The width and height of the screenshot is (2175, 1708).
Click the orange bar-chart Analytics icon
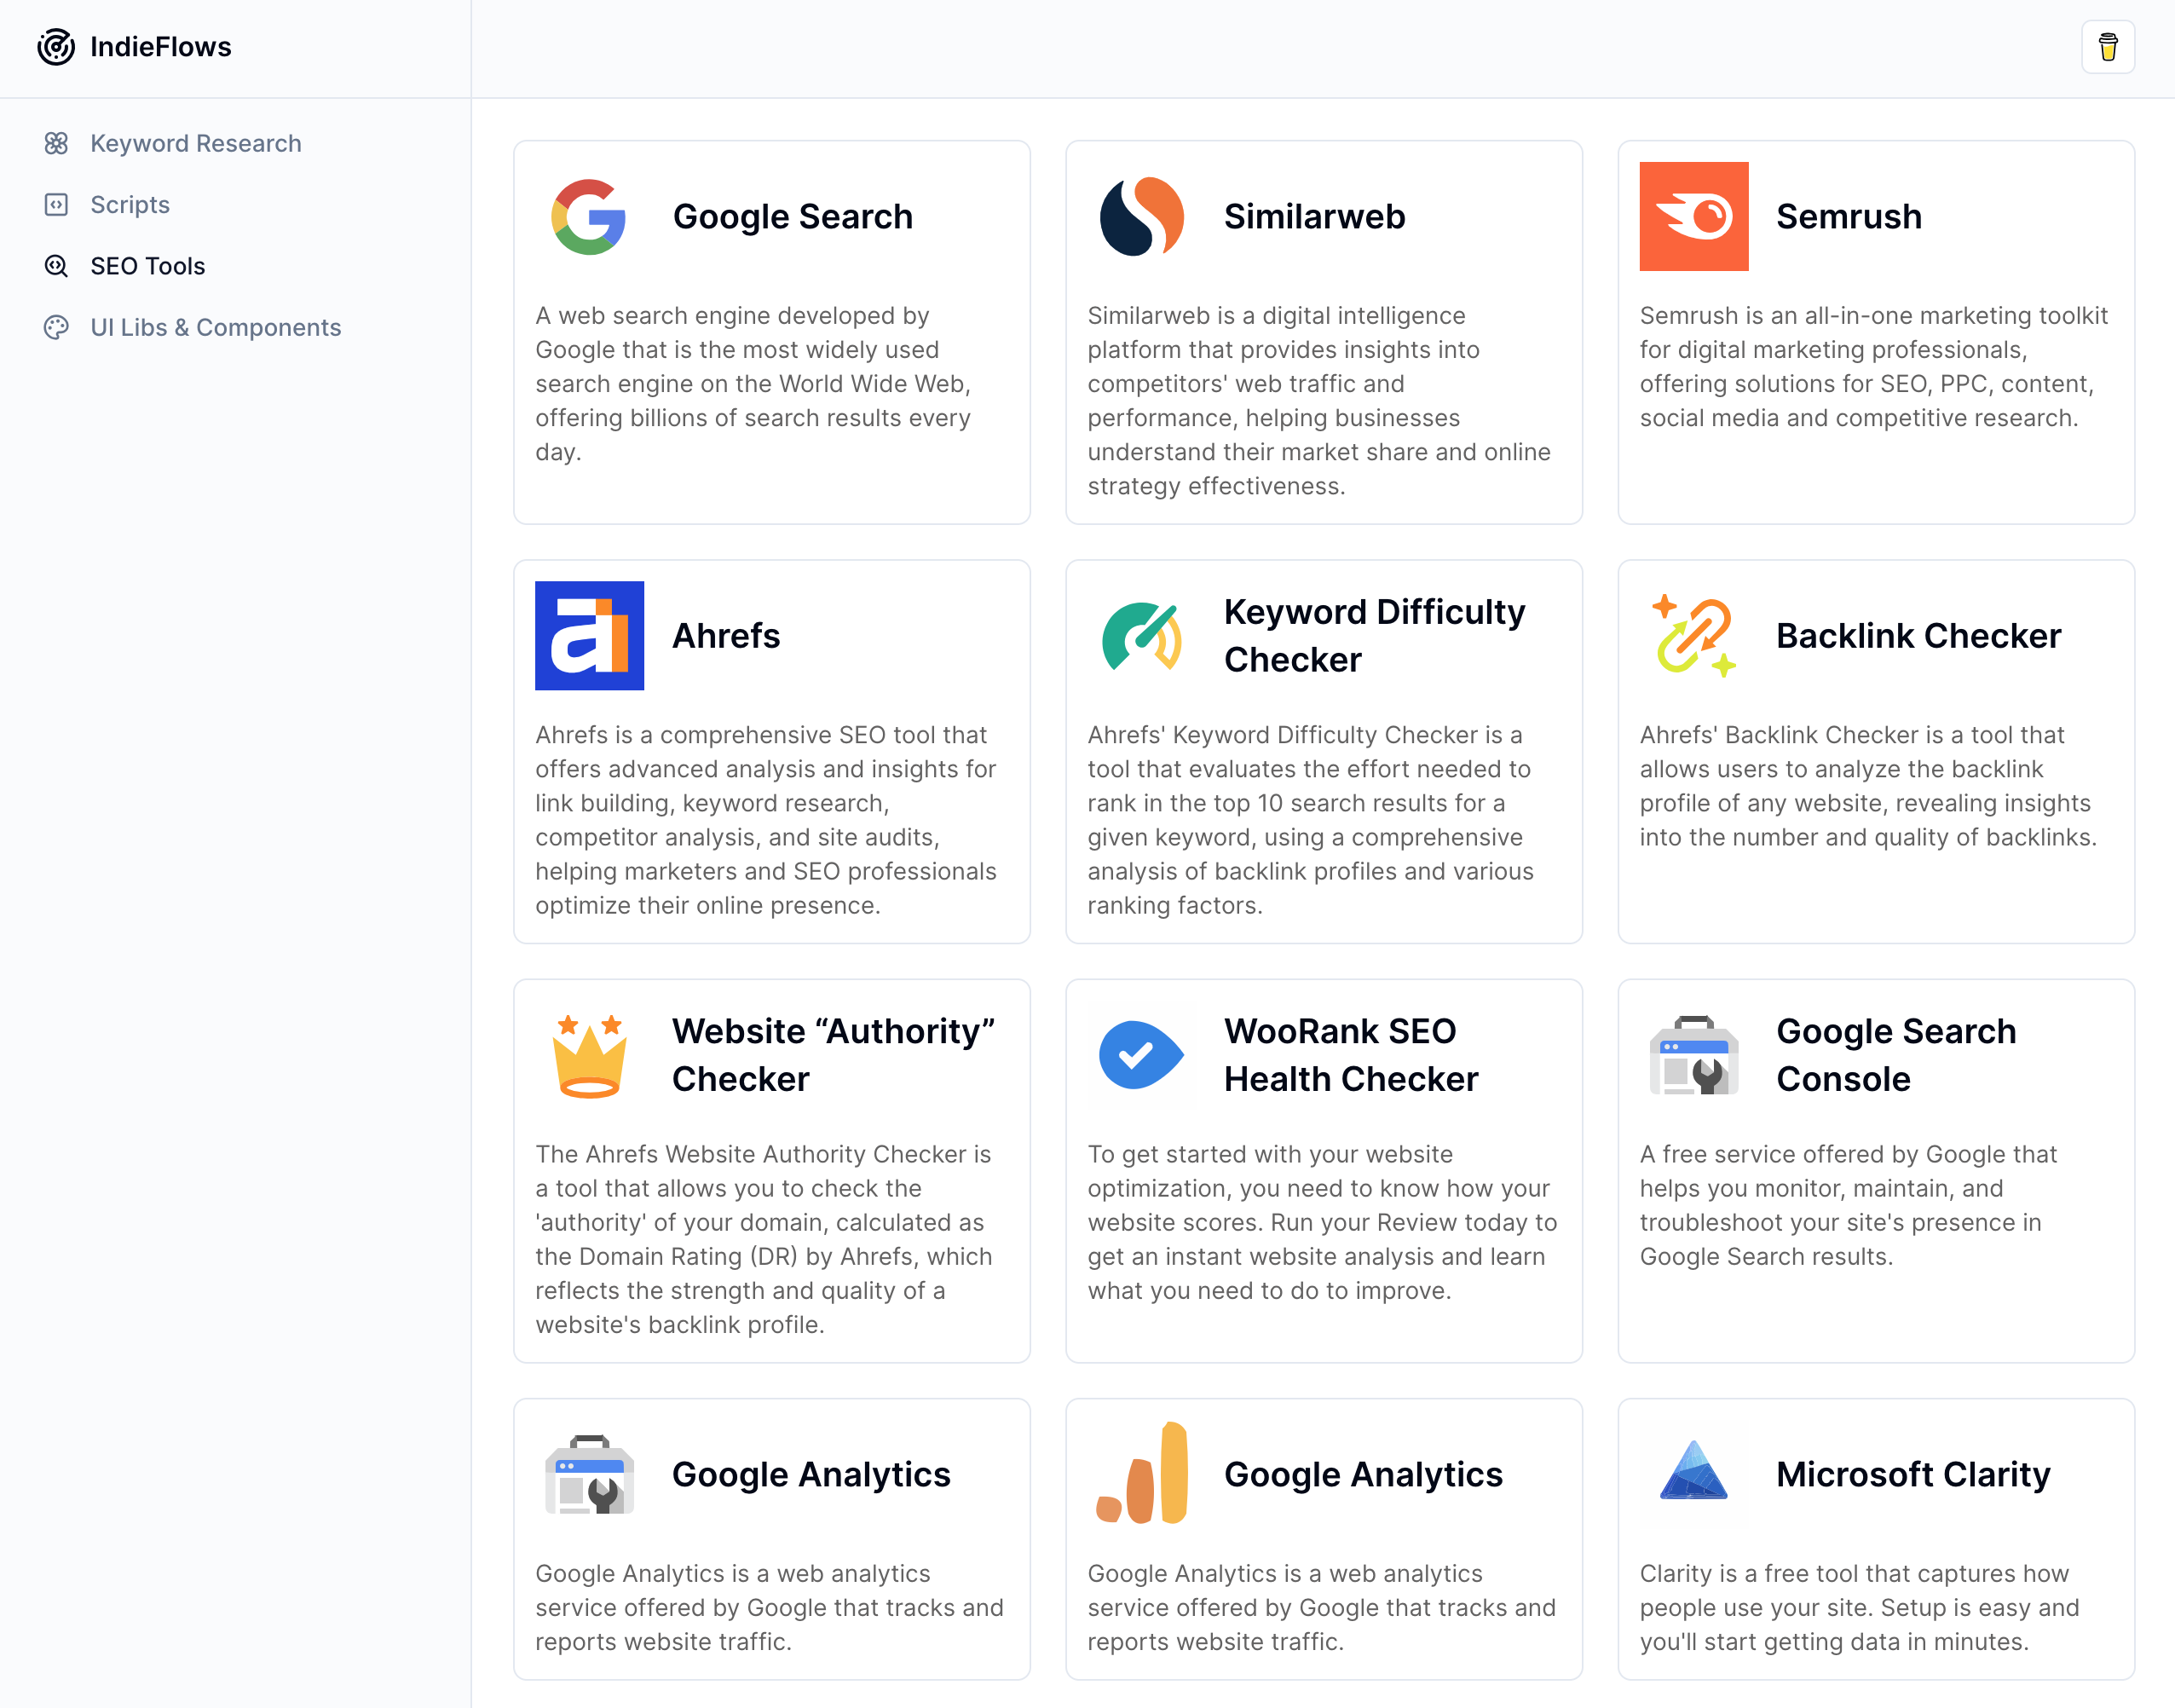click(x=1141, y=1474)
